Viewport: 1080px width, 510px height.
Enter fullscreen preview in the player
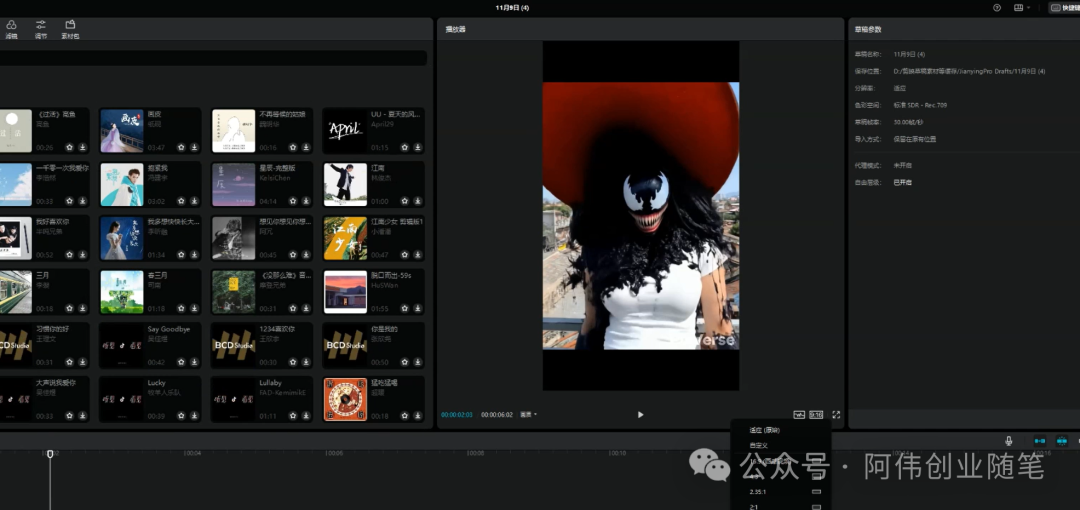coord(836,415)
